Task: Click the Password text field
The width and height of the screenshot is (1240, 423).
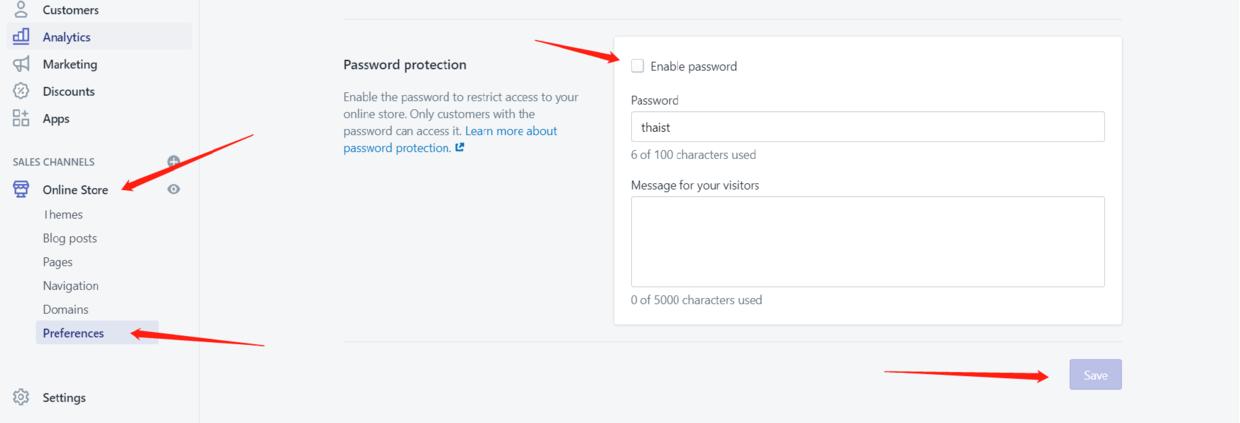Action: (x=867, y=127)
